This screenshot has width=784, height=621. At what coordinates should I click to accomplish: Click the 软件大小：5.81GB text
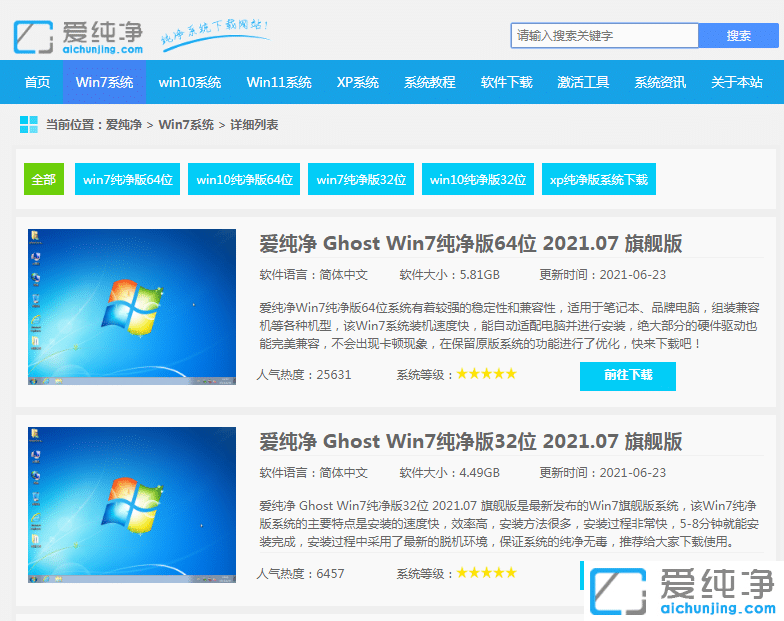pyautogui.click(x=450, y=274)
